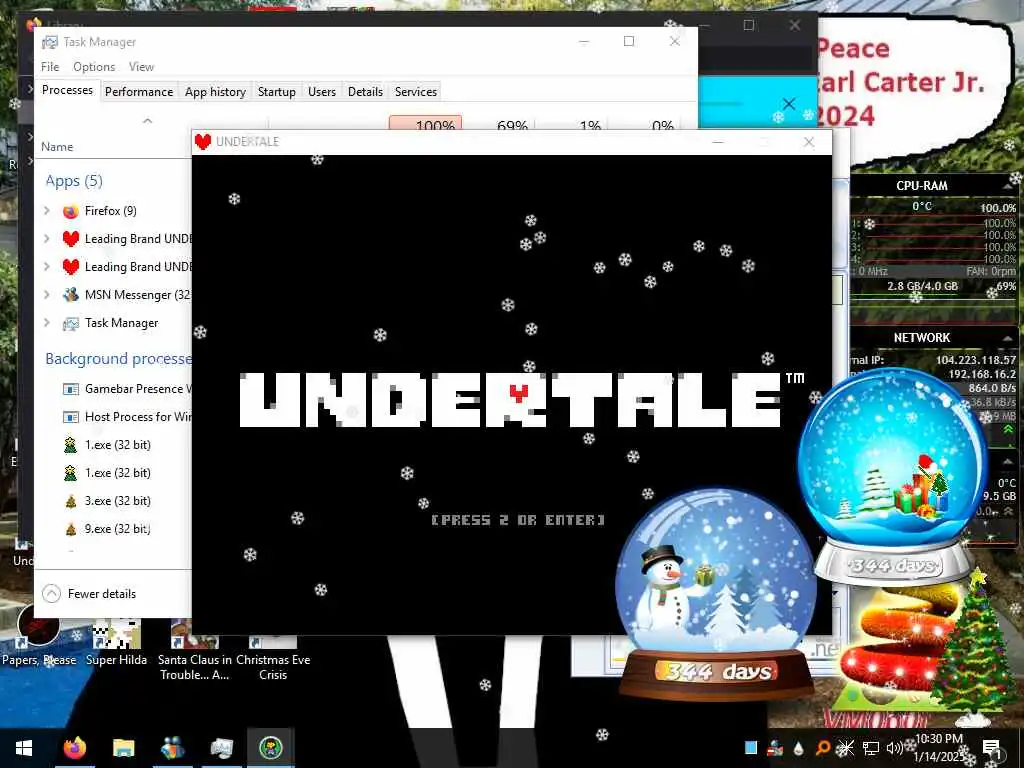Click the 69% memory column header
This screenshot has height=768, width=1024.
[512, 124]
